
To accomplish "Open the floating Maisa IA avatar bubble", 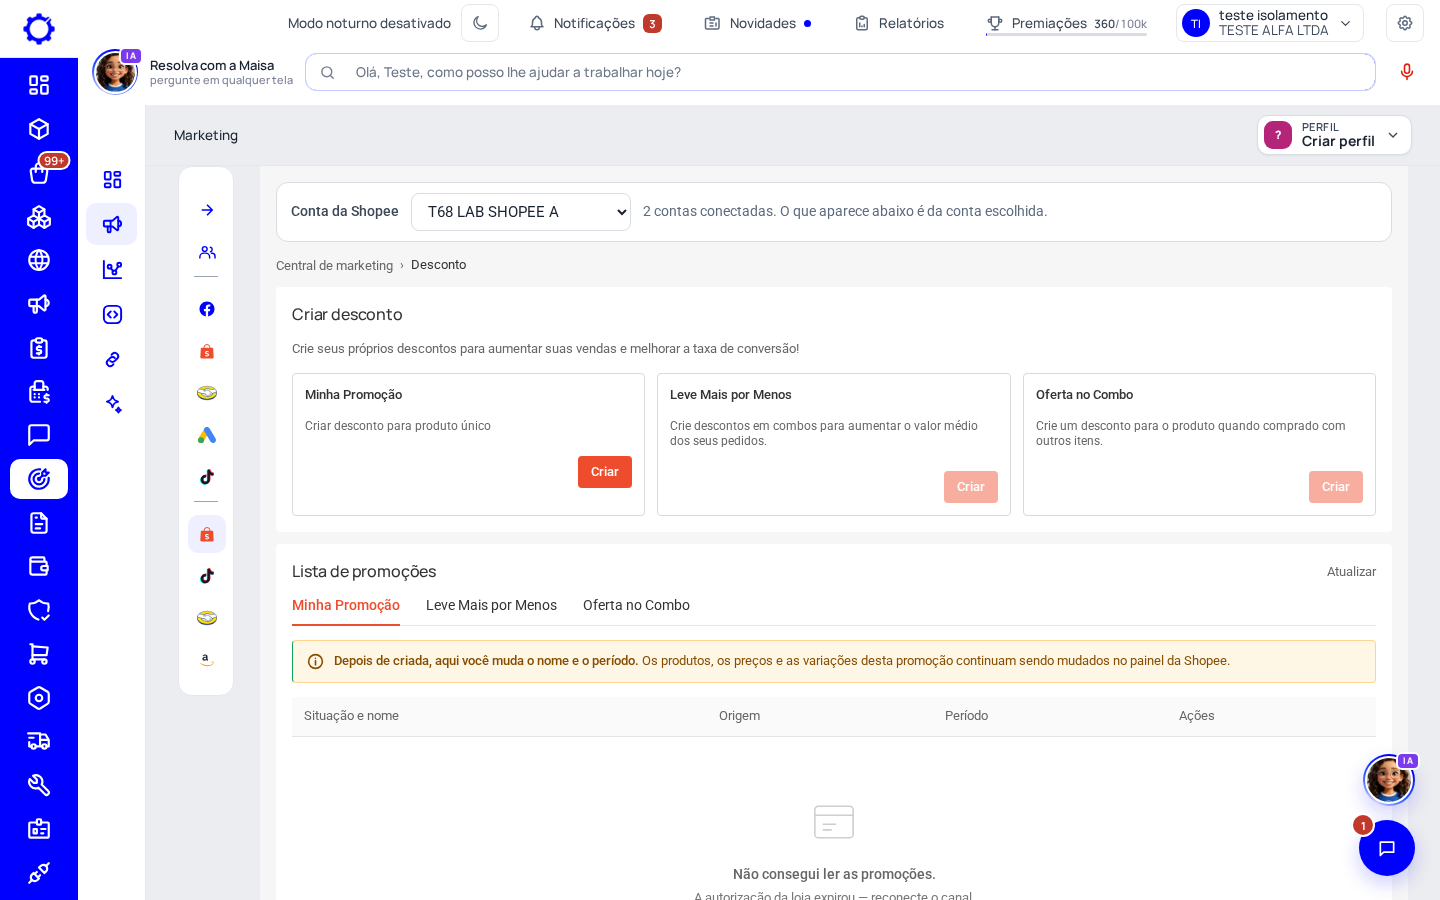I will point(1389,779).
